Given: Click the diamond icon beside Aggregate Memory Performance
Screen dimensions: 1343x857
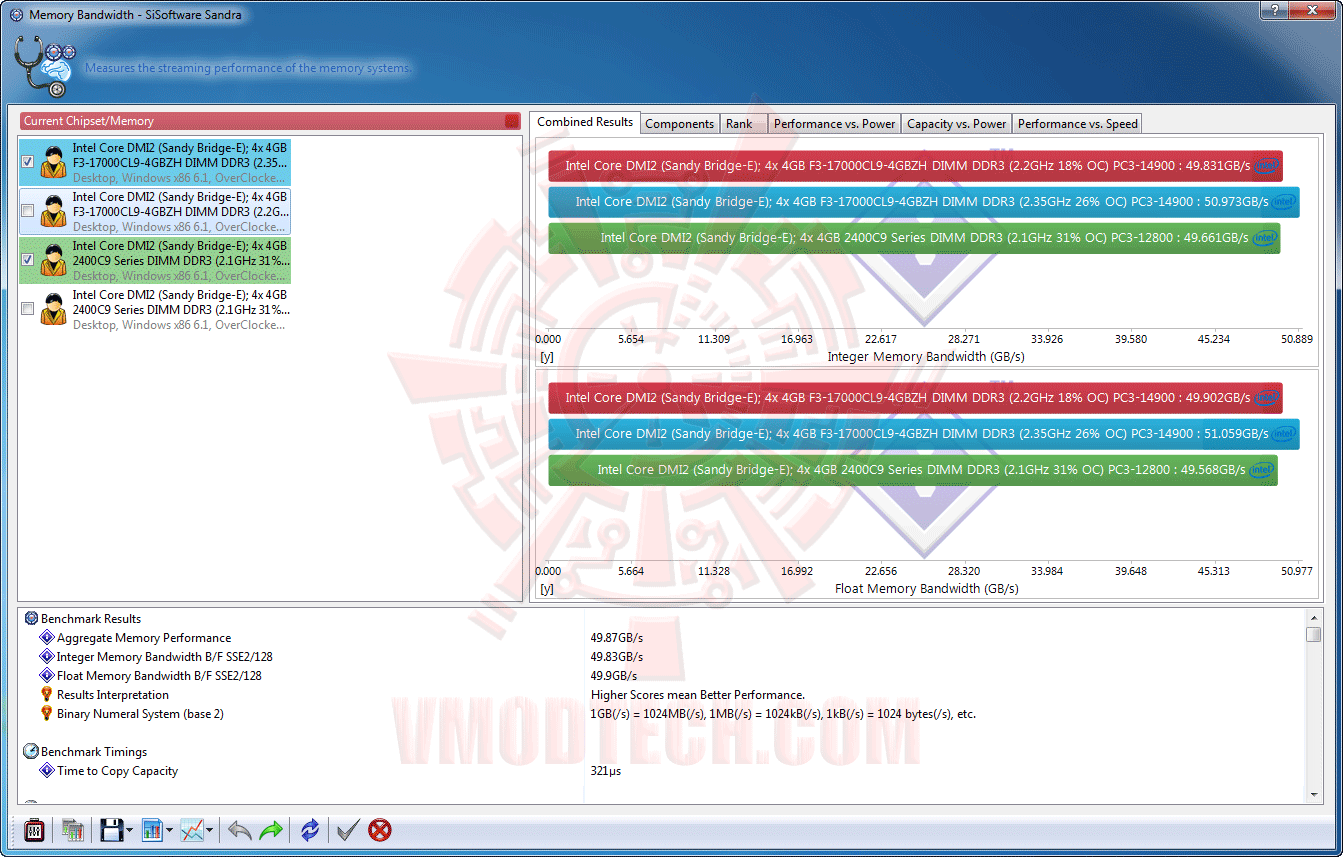Looking at the screenshot, I should pyautogui.click(x=47, y=638).
